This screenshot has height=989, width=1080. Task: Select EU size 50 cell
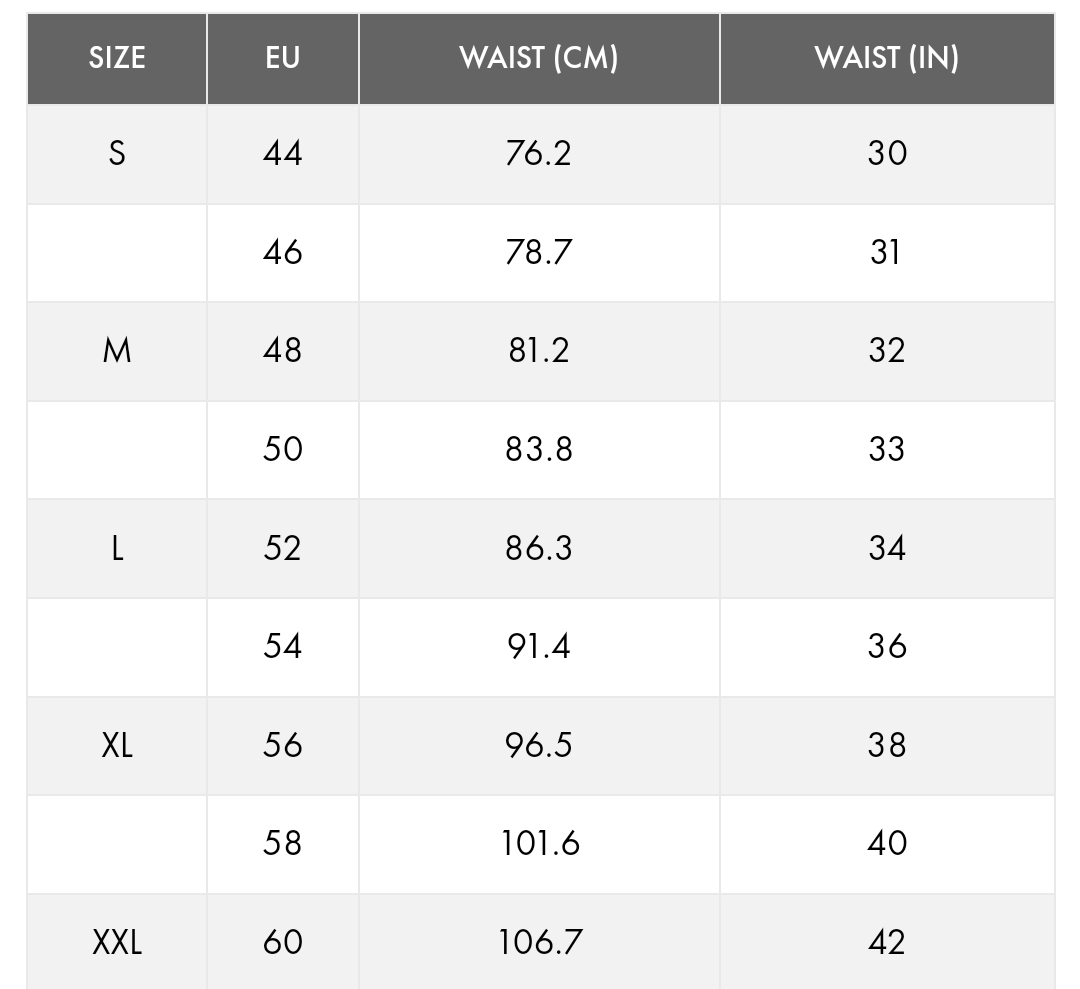[283, 449]
